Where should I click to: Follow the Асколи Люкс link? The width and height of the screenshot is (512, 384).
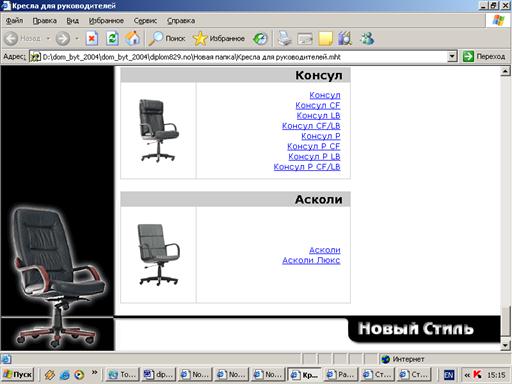coord(311,260)
